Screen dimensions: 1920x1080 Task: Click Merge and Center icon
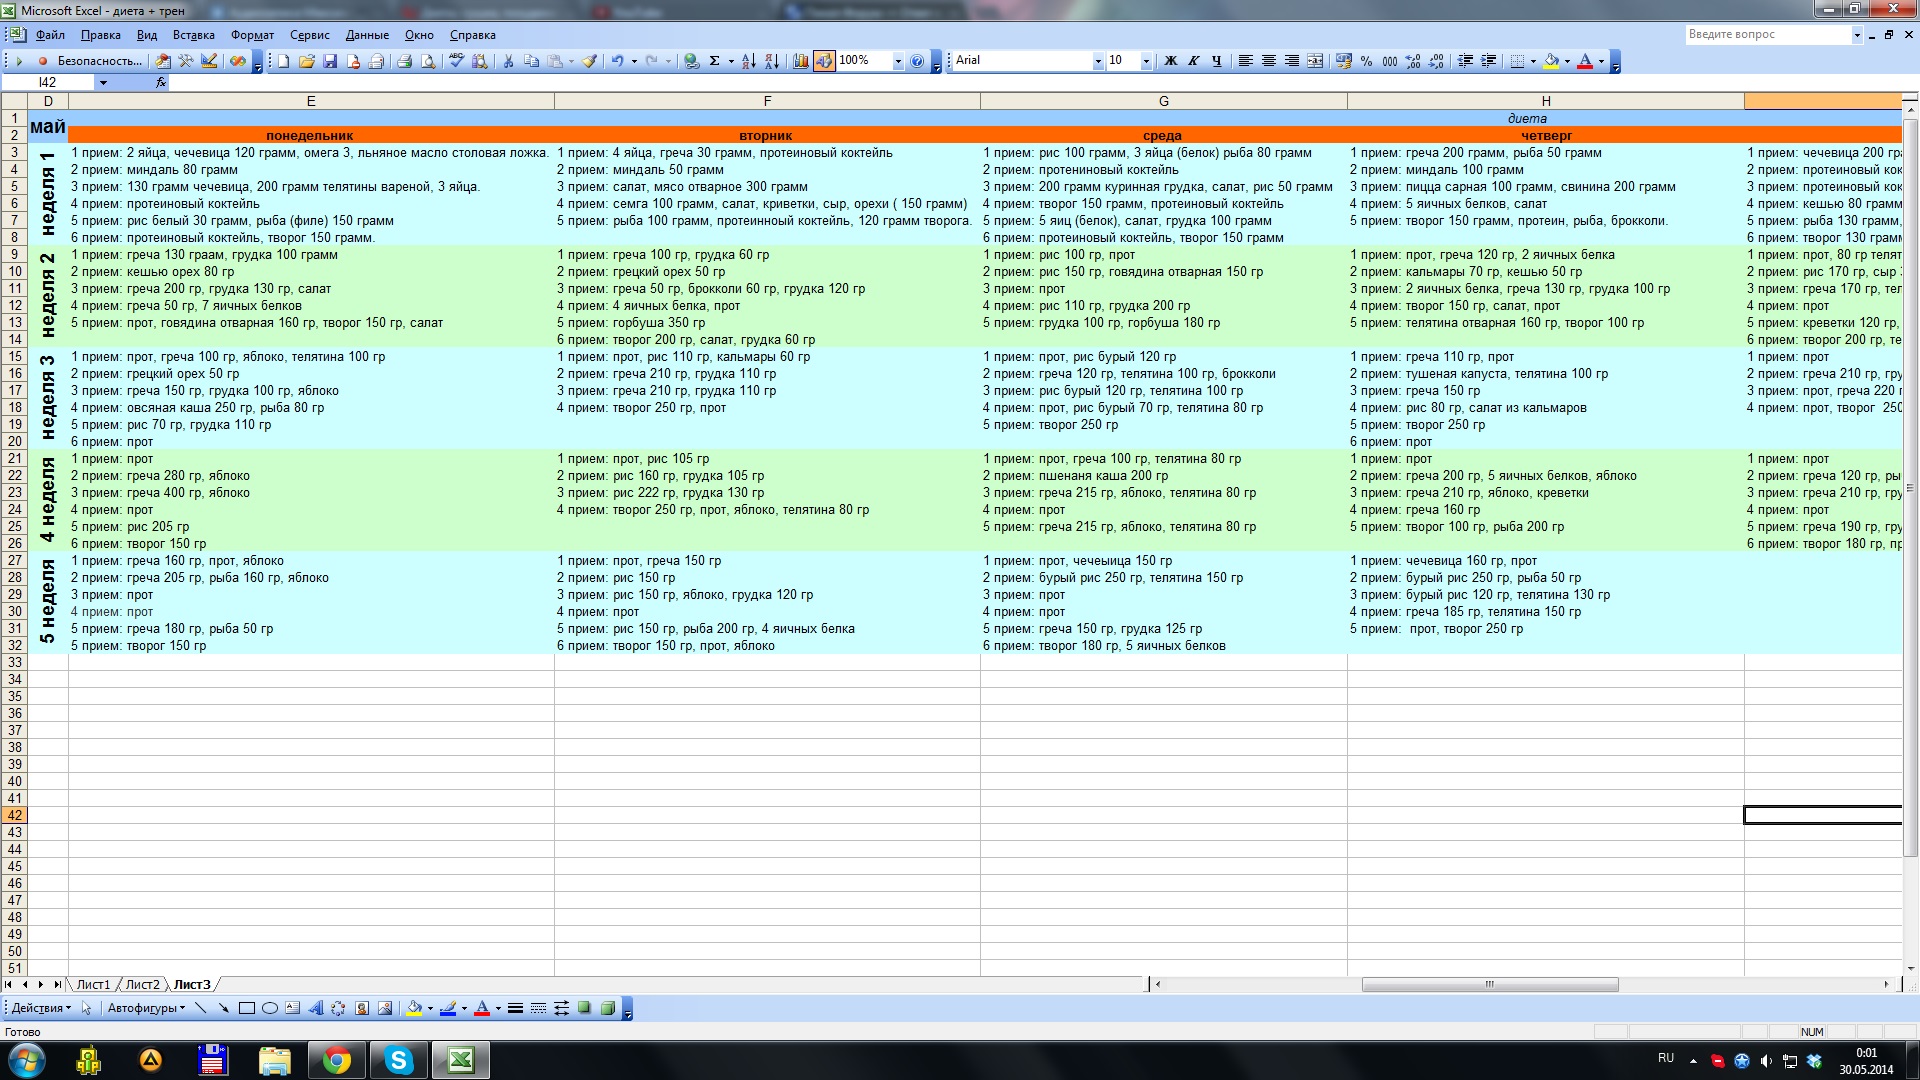coord(1315,61)
